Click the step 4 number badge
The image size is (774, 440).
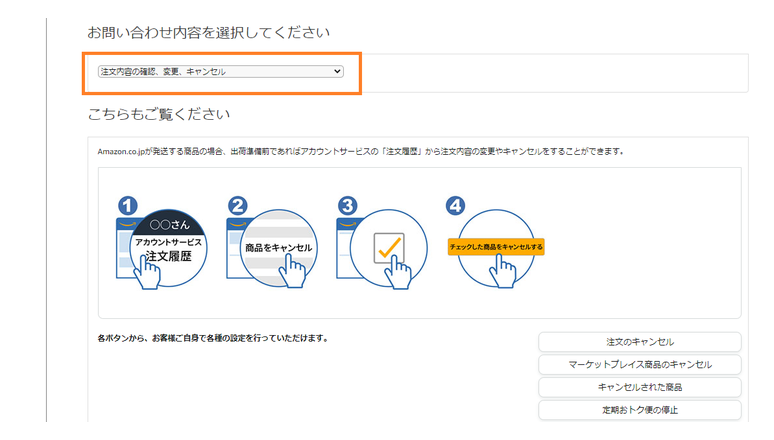pyautogui.click(x=456, y=205)
